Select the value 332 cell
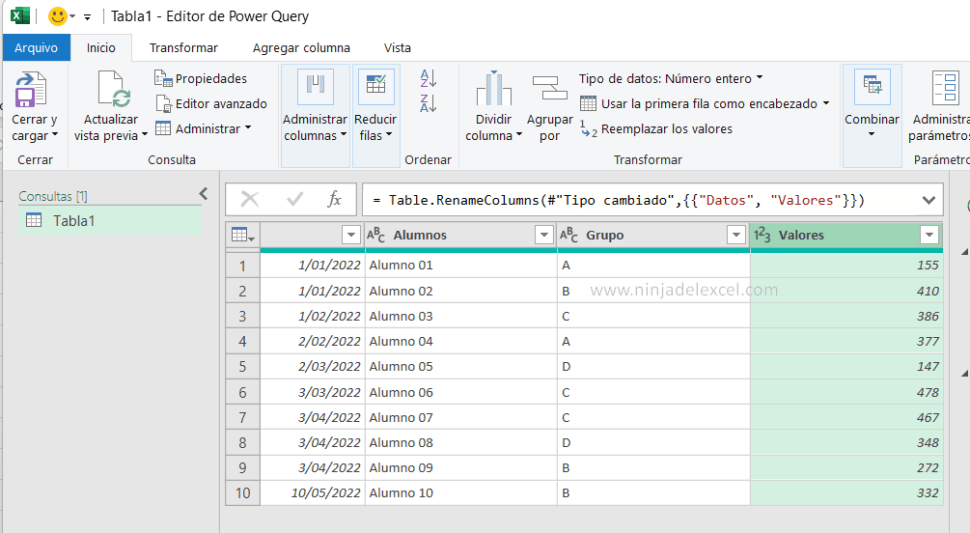 (846, 493)
